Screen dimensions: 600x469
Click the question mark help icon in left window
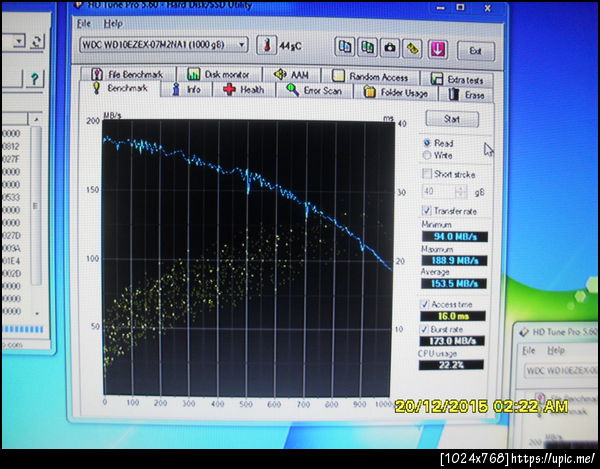34,79
